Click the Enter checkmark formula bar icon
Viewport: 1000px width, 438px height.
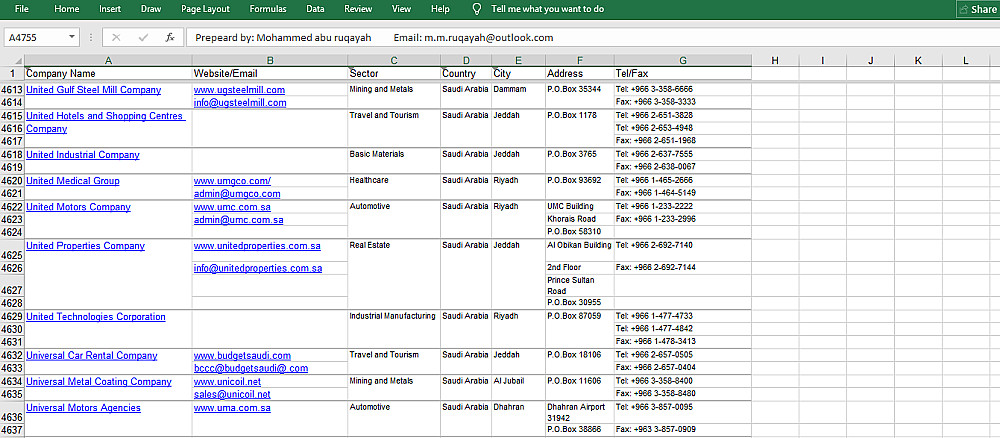(x=143, y=38)
